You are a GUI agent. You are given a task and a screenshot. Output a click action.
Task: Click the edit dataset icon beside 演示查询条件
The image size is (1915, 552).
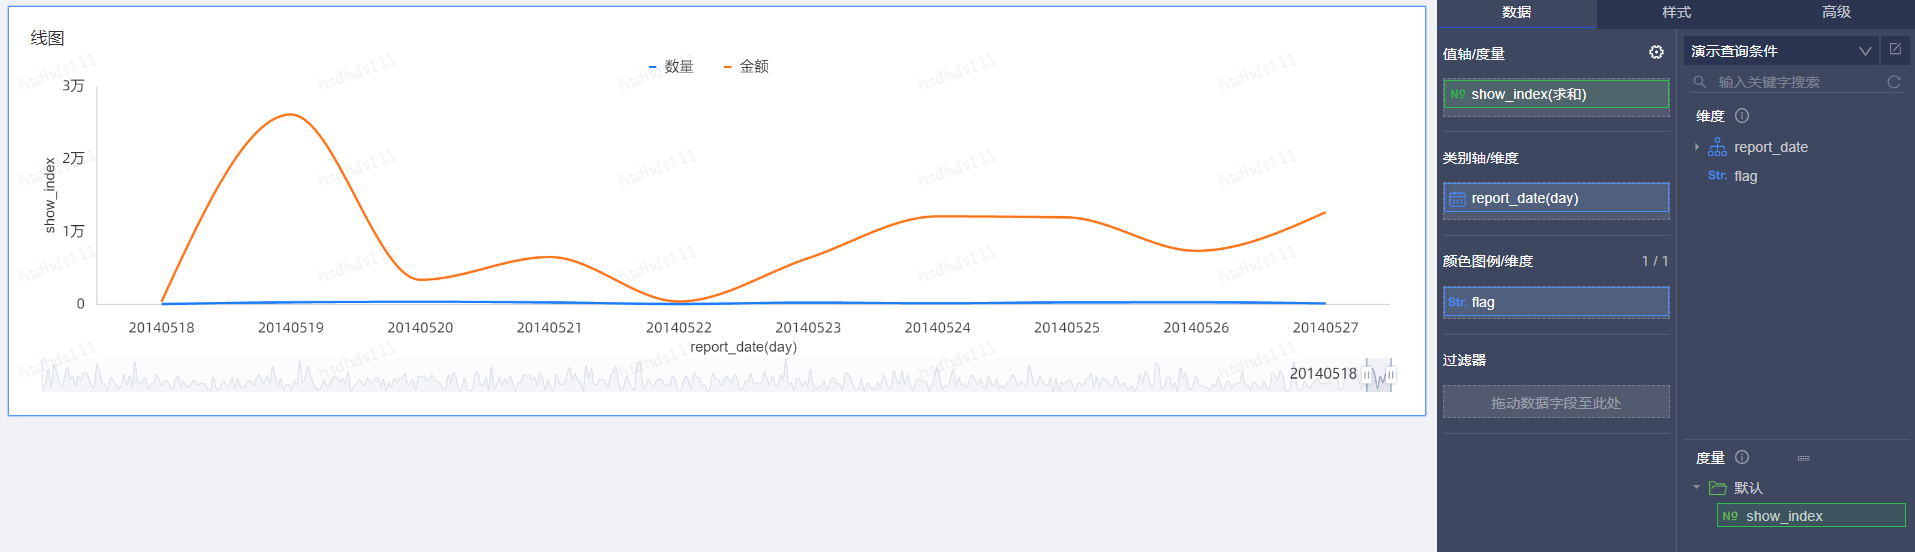(1895, 49)
